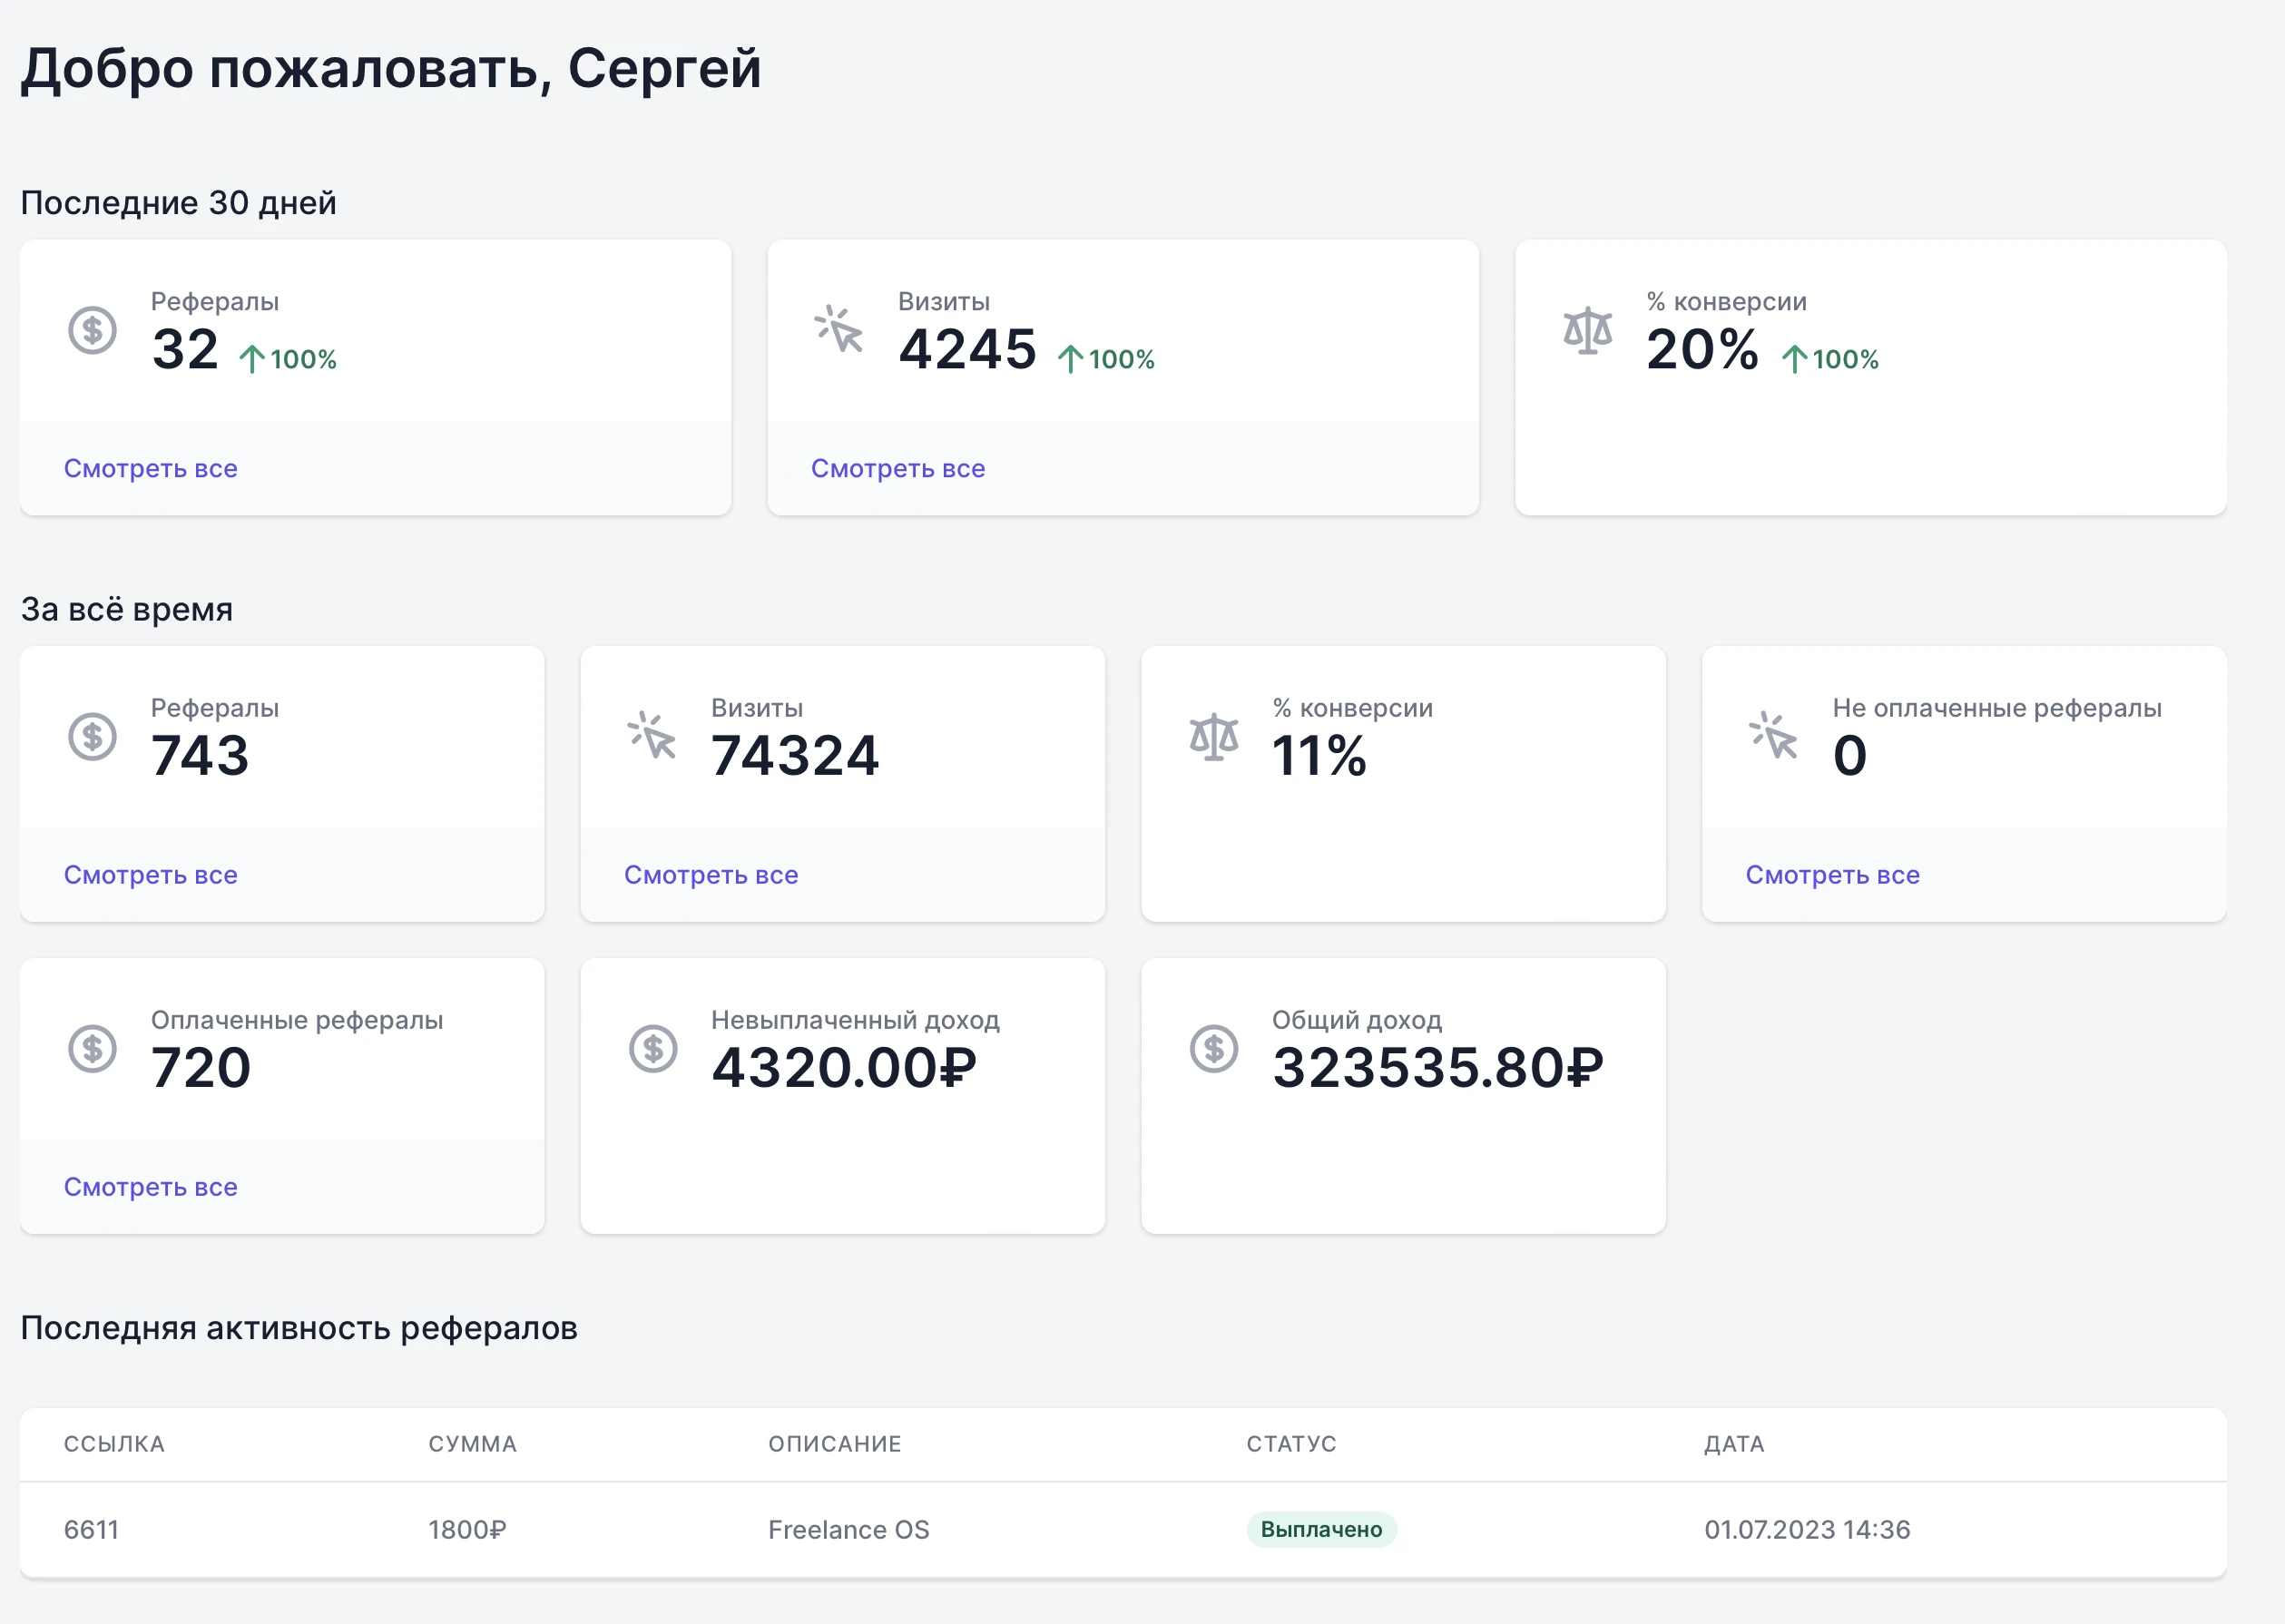Click Последняя активность рефералов heading
This screenshot has width=2285, height=1624.
tap(299, 1328)
